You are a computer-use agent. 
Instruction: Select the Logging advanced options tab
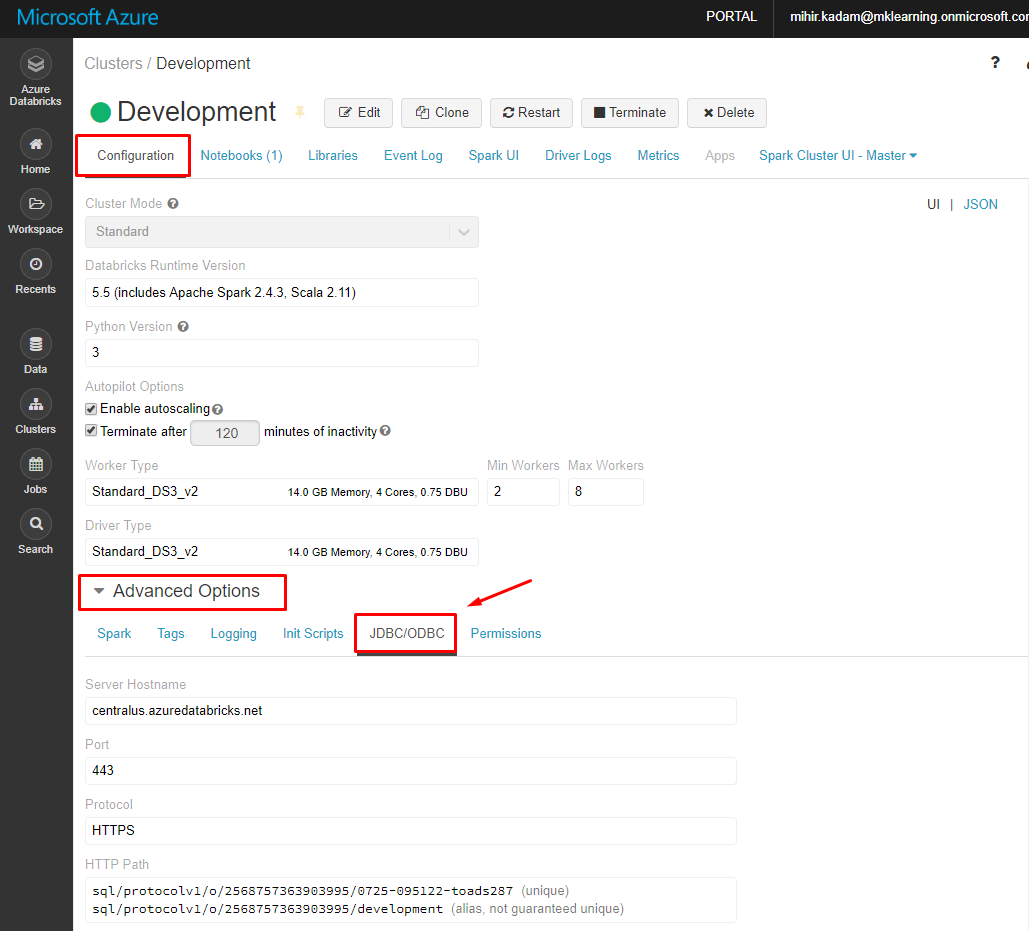tap(234, 633)
